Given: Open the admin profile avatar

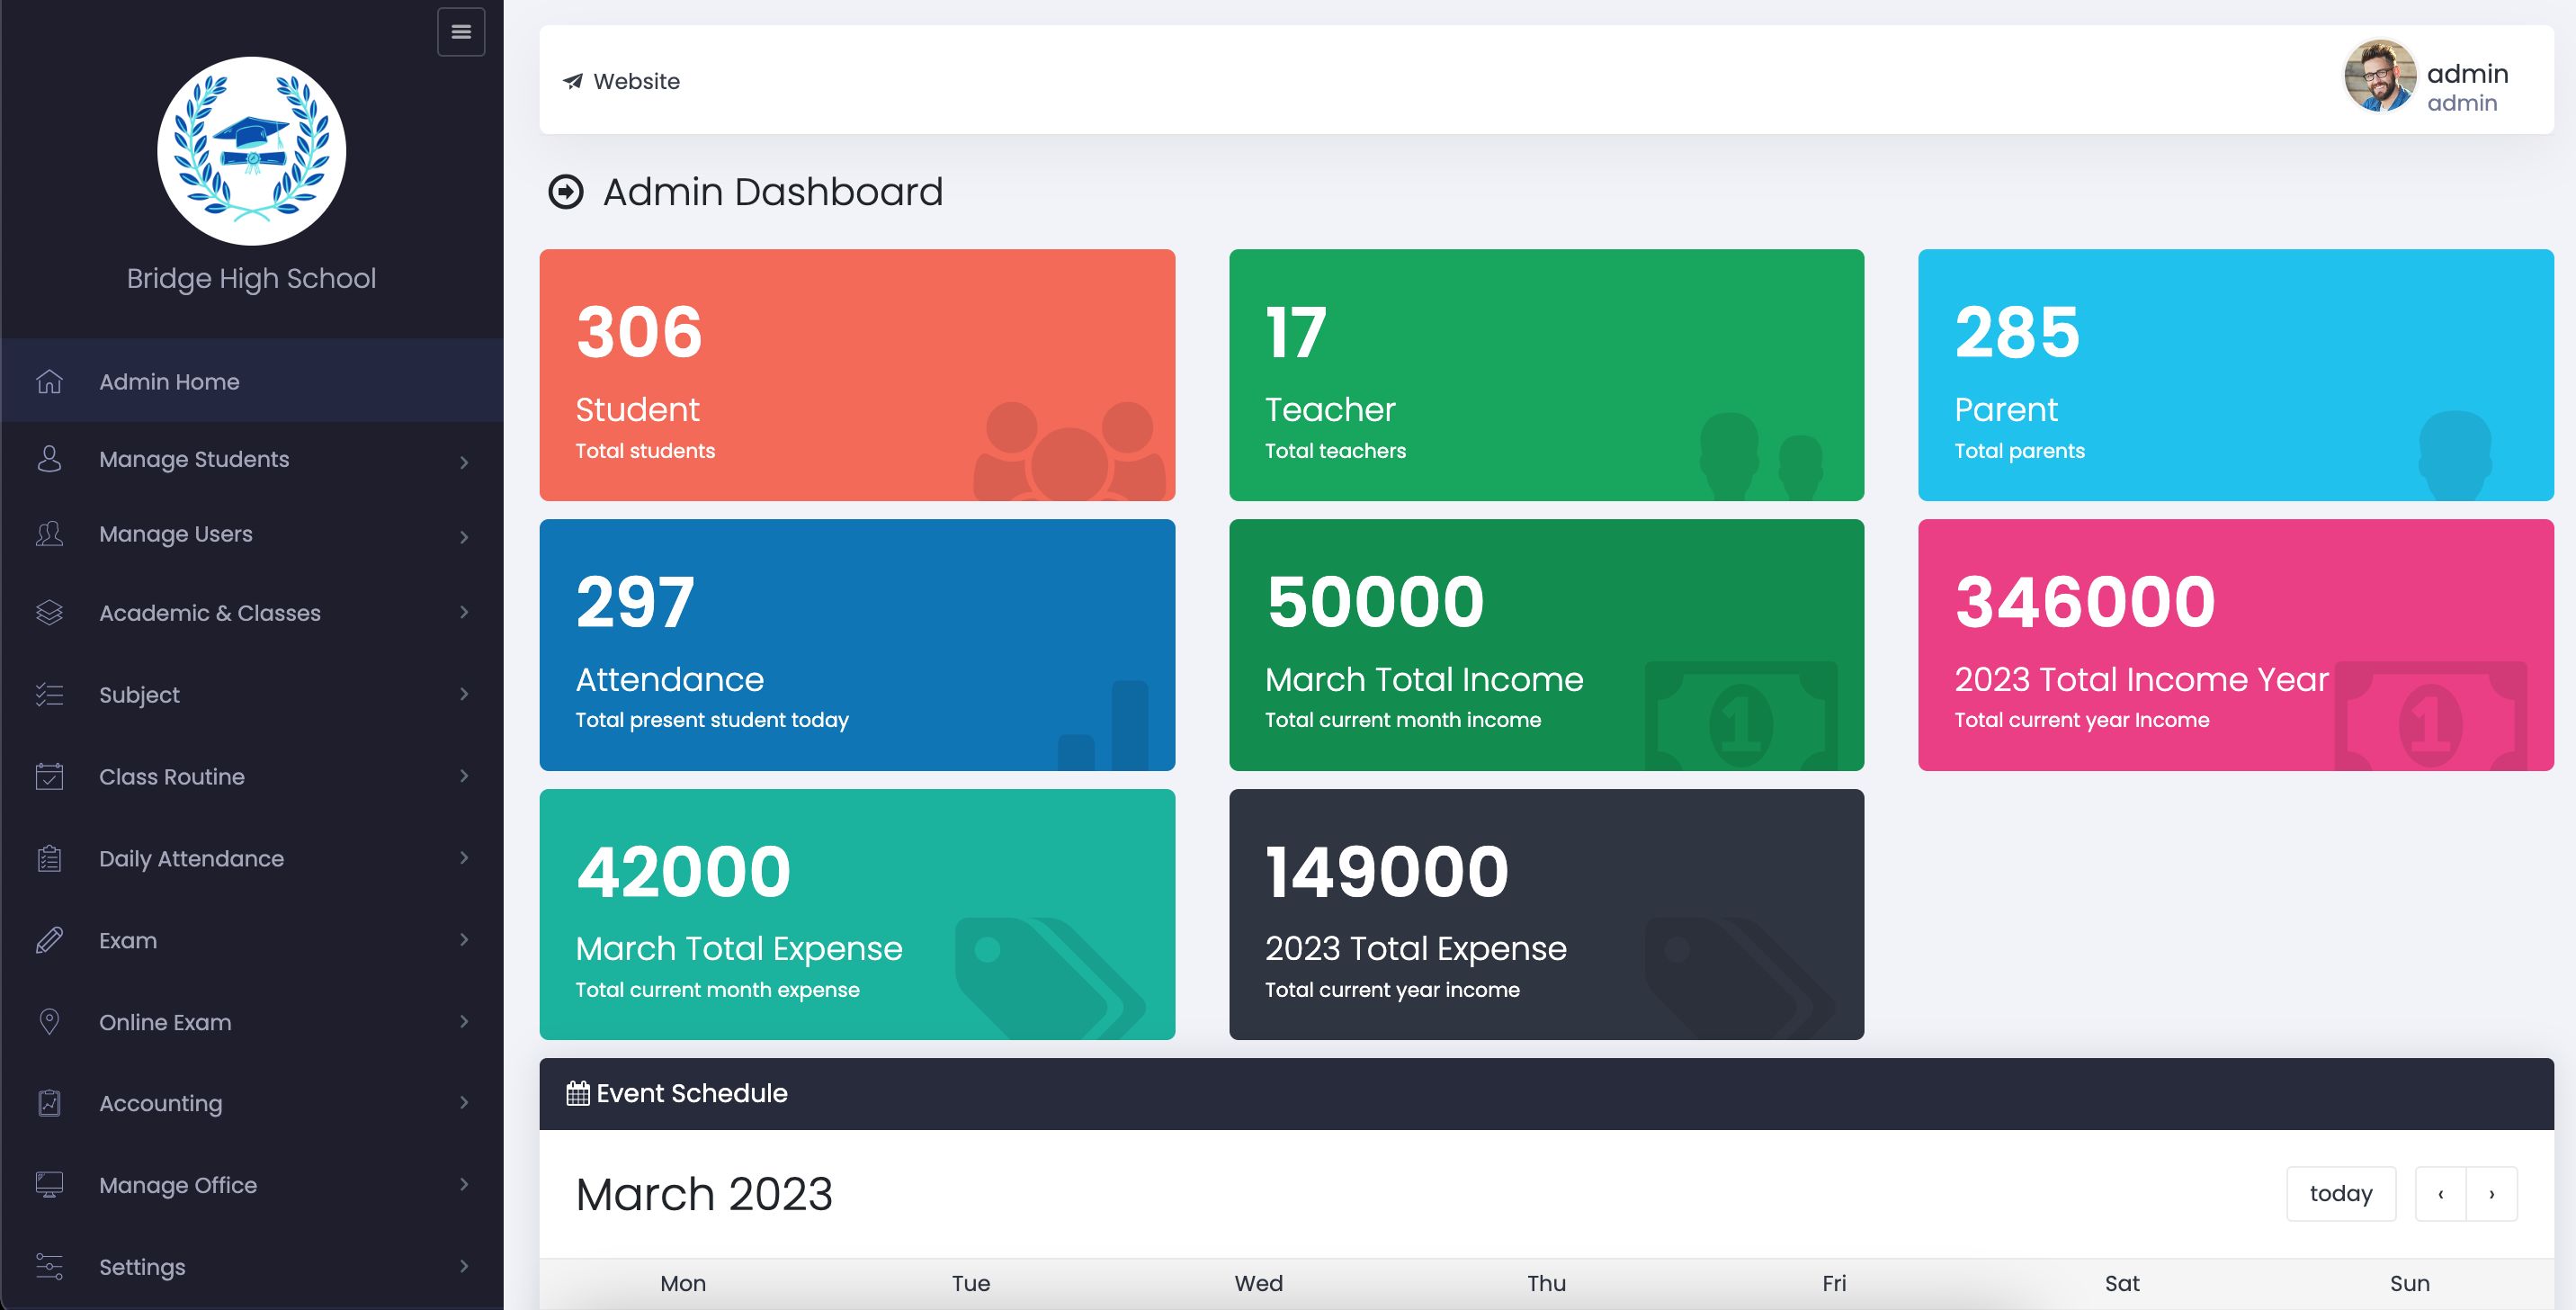Looking at the screenshot, I should point(2380,77).
